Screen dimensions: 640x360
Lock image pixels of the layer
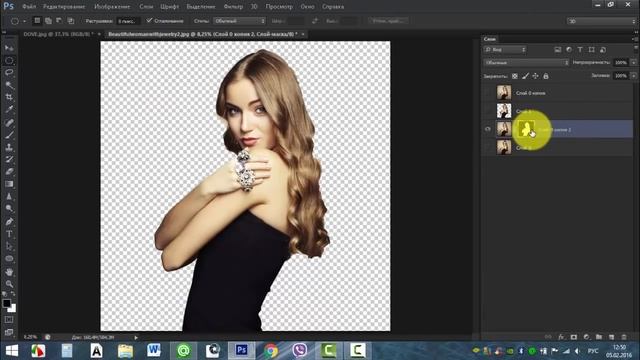525,76
